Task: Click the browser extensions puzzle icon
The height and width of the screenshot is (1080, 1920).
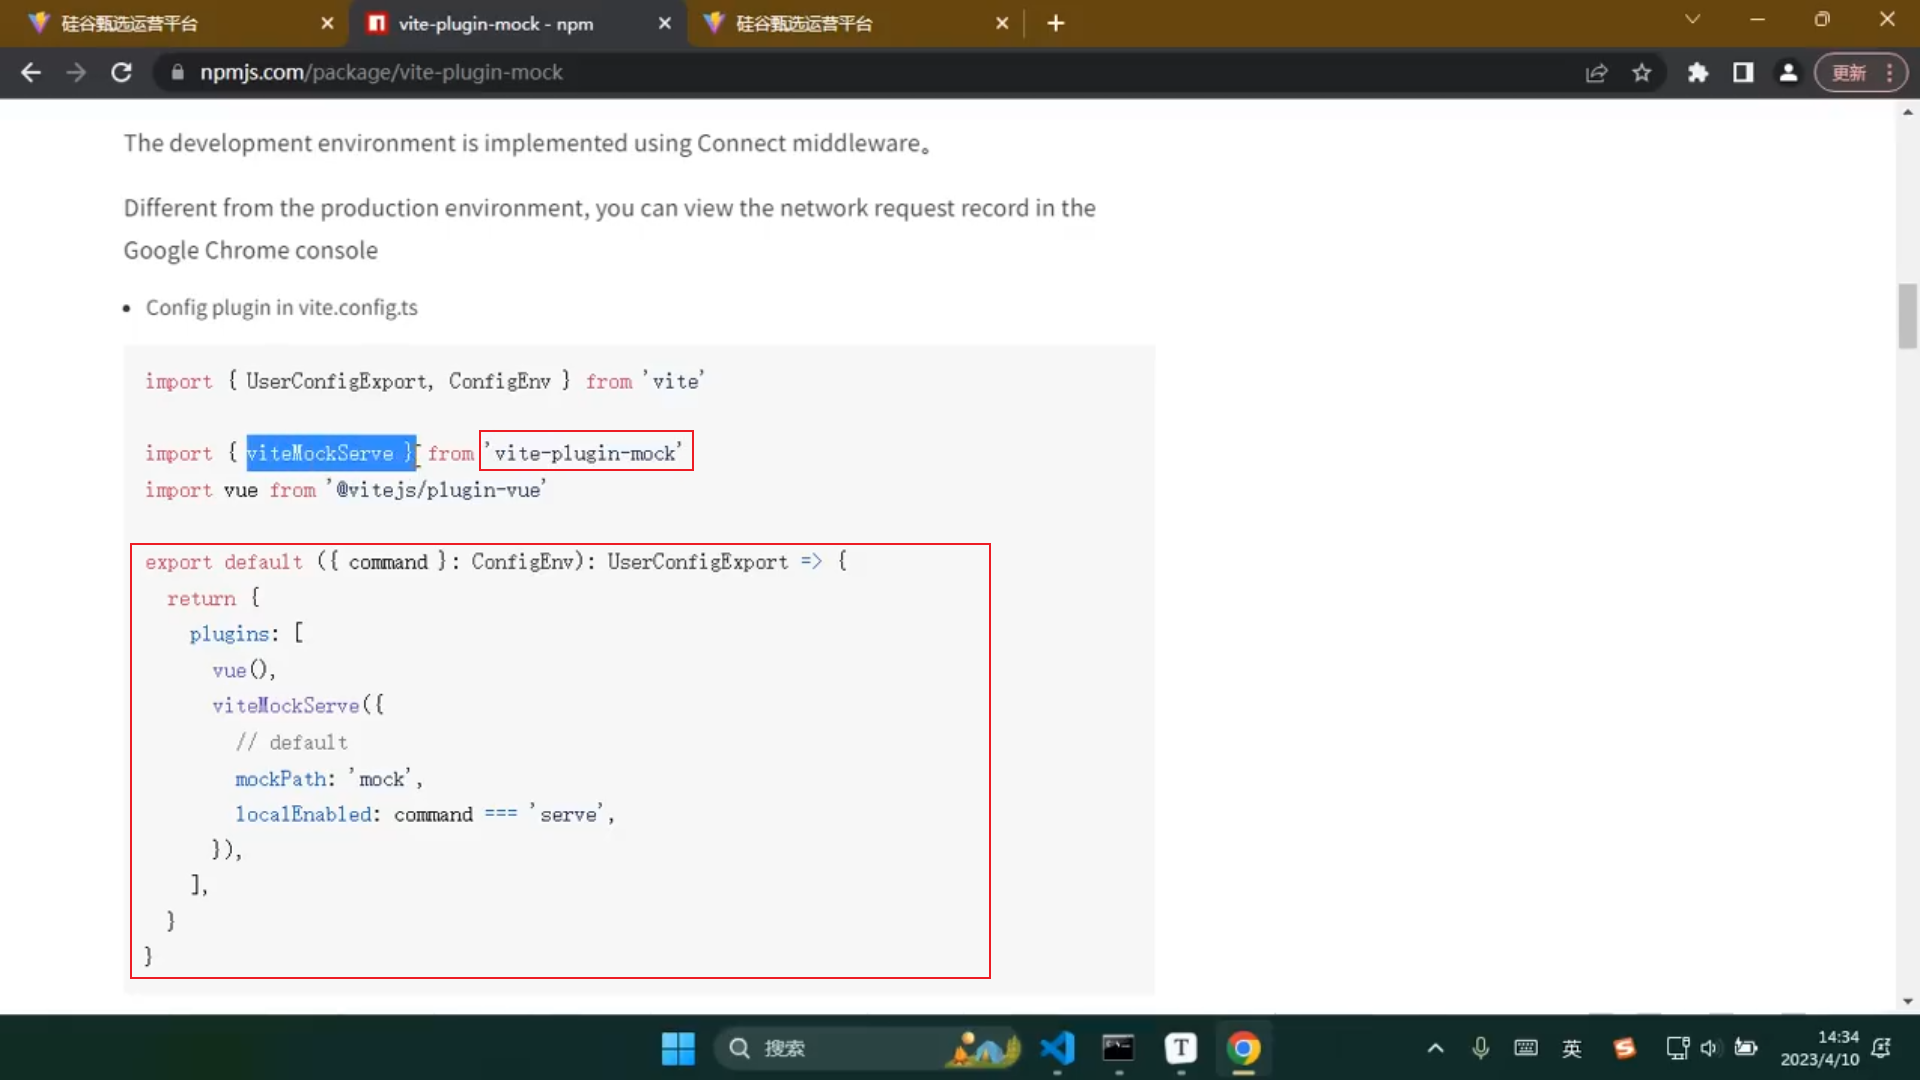Action: tap(1700, 73)
